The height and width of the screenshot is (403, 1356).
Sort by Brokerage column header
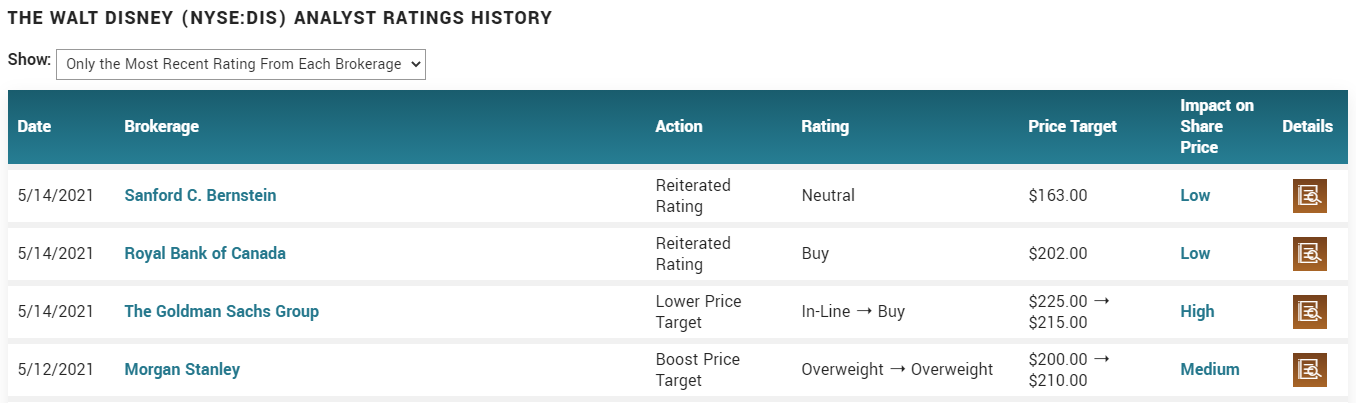point(161,127)
